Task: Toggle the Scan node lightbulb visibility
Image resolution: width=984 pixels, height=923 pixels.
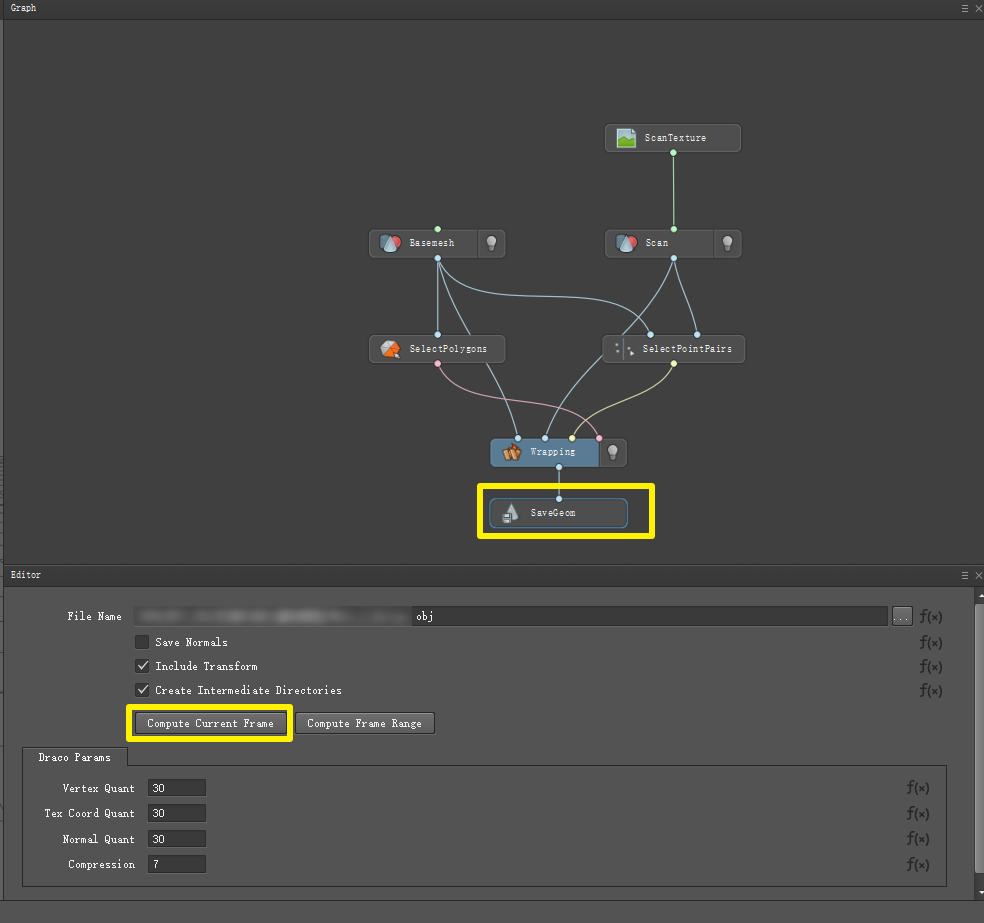Action: coord(727,243)
